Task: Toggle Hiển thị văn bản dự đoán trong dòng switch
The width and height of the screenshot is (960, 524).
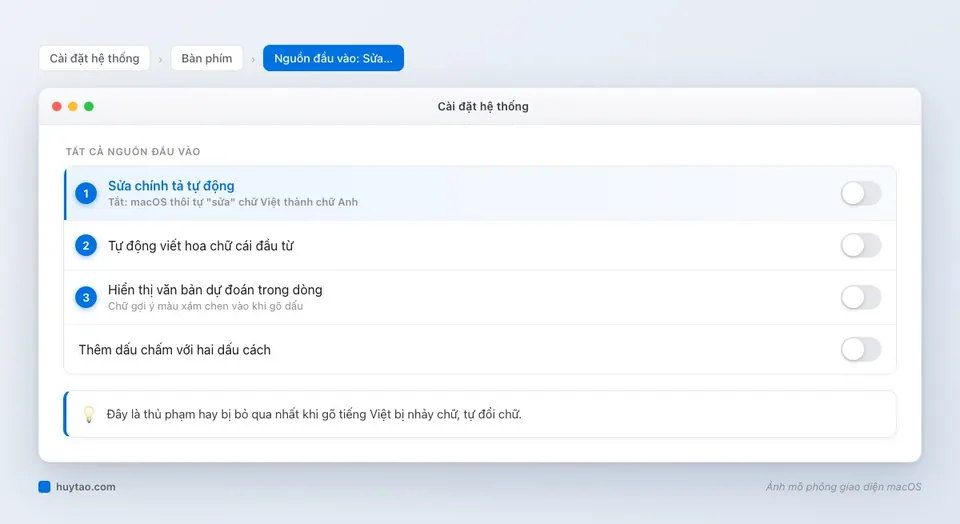Action: (x=861, y=298)
